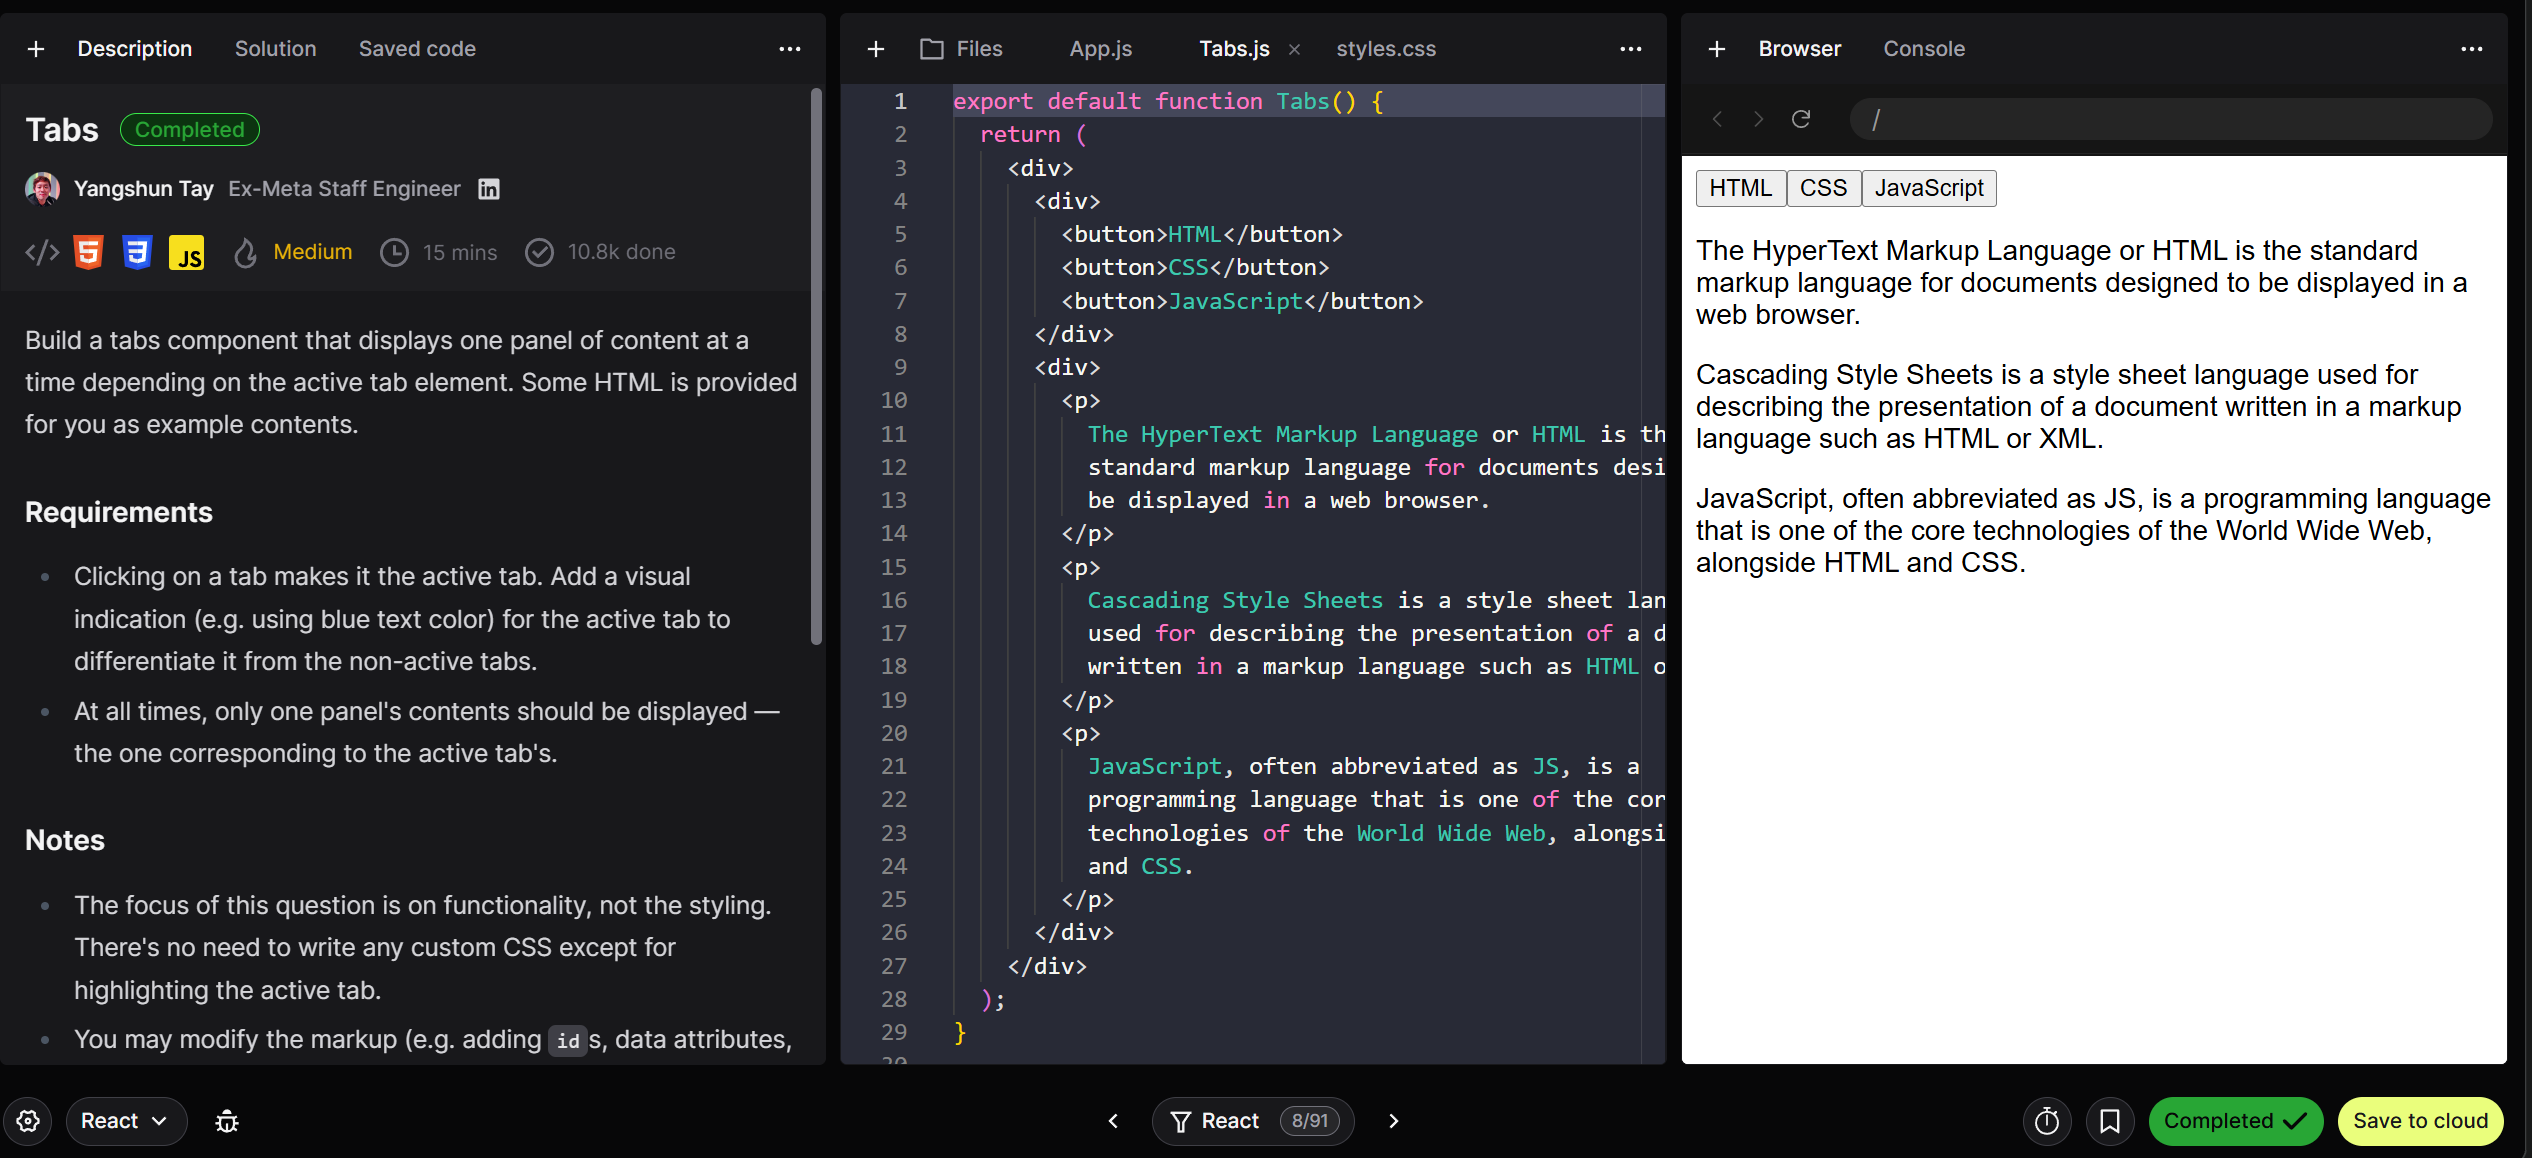Toggle the Completed status

click(x=2236, y=1121)
